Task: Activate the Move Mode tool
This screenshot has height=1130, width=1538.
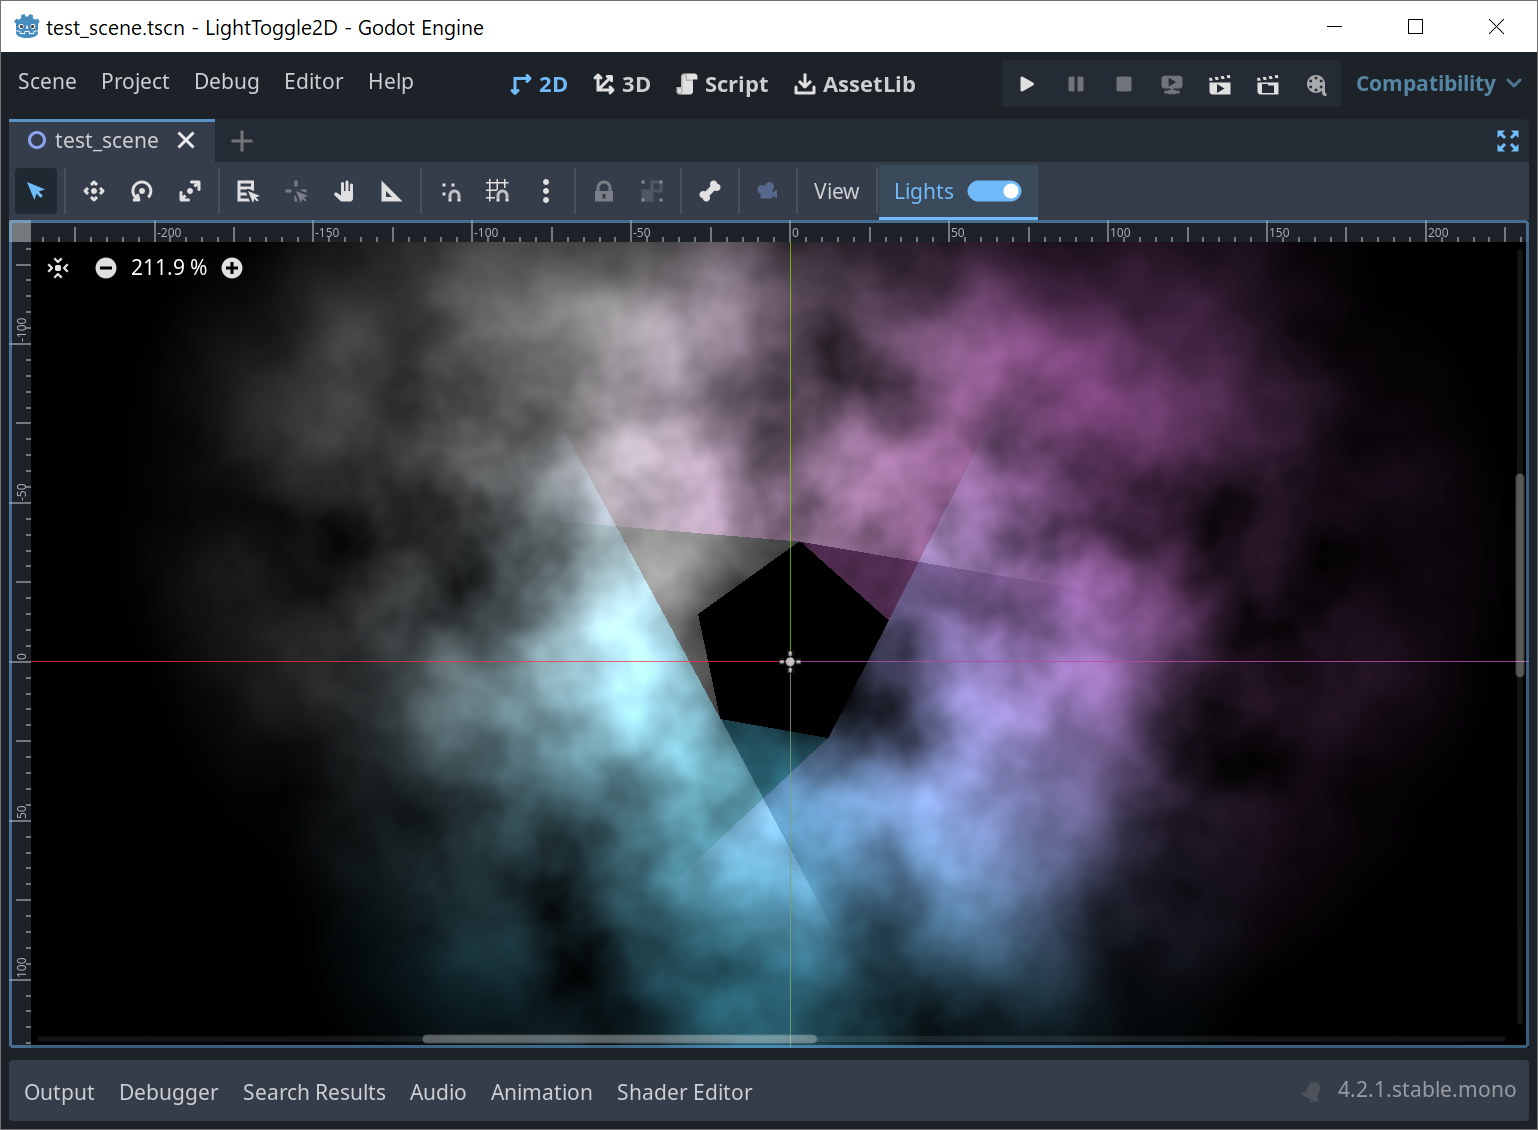Action: click(94, 191)
